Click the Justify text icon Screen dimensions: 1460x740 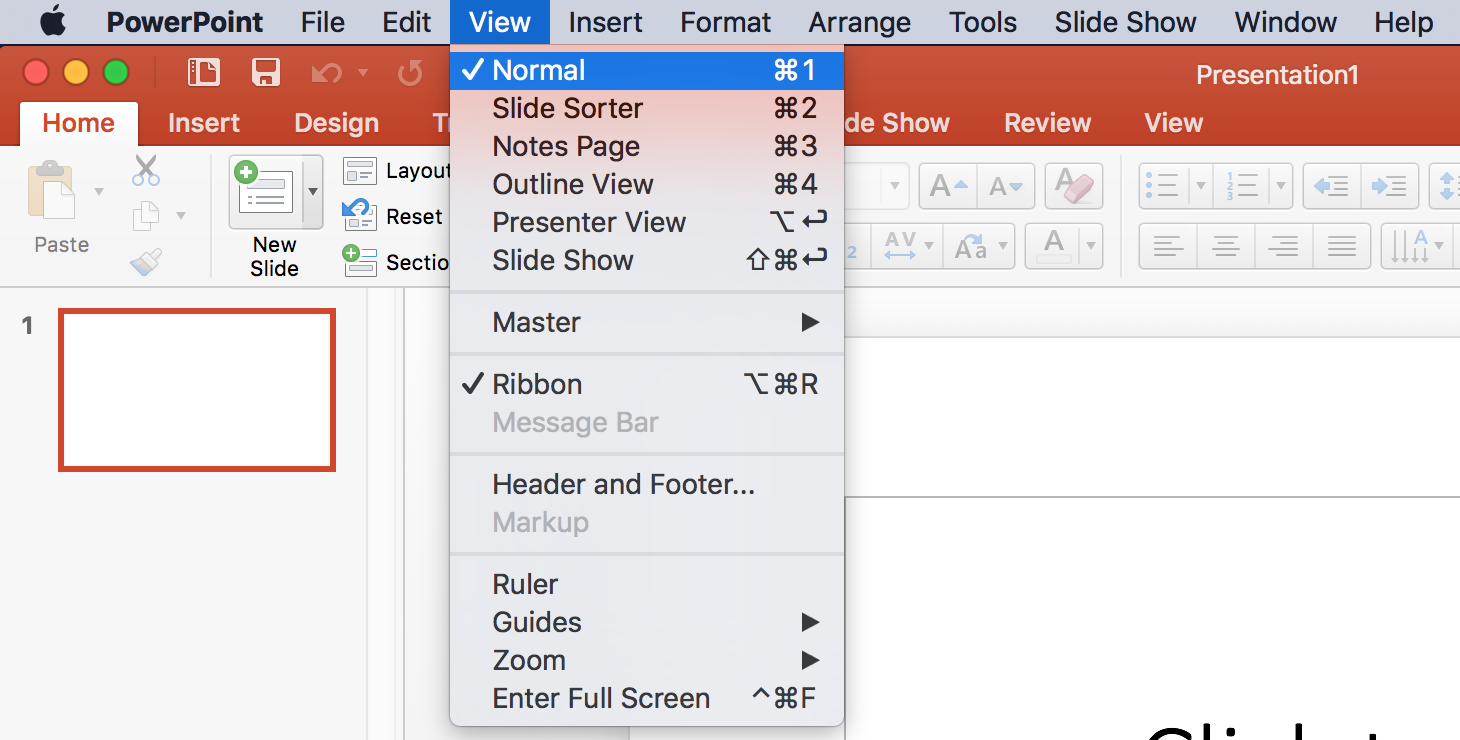pos(1342,246)
